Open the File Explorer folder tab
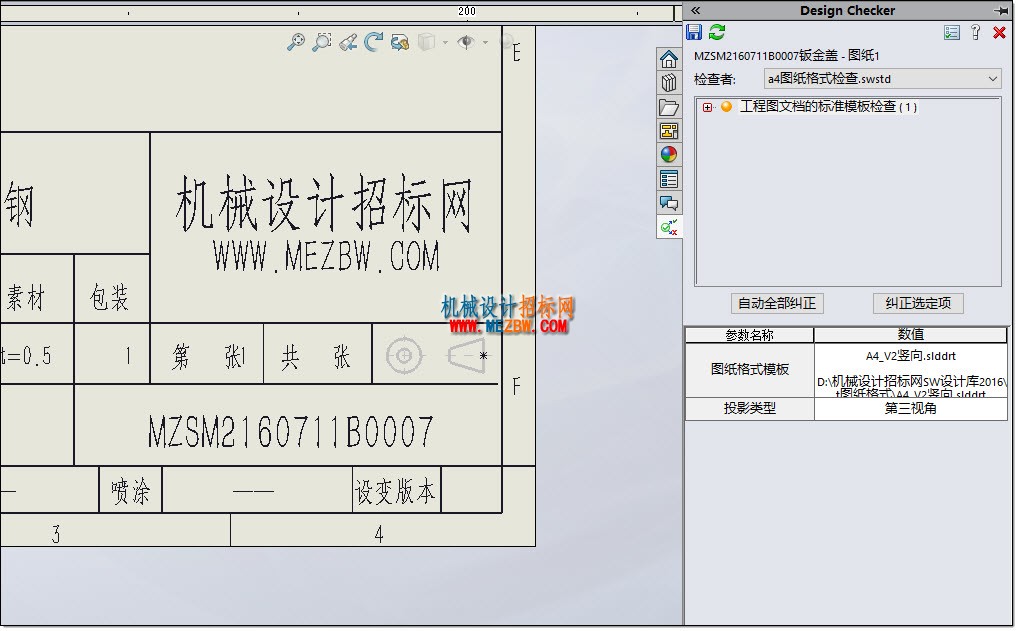 [x=669, y=107]
